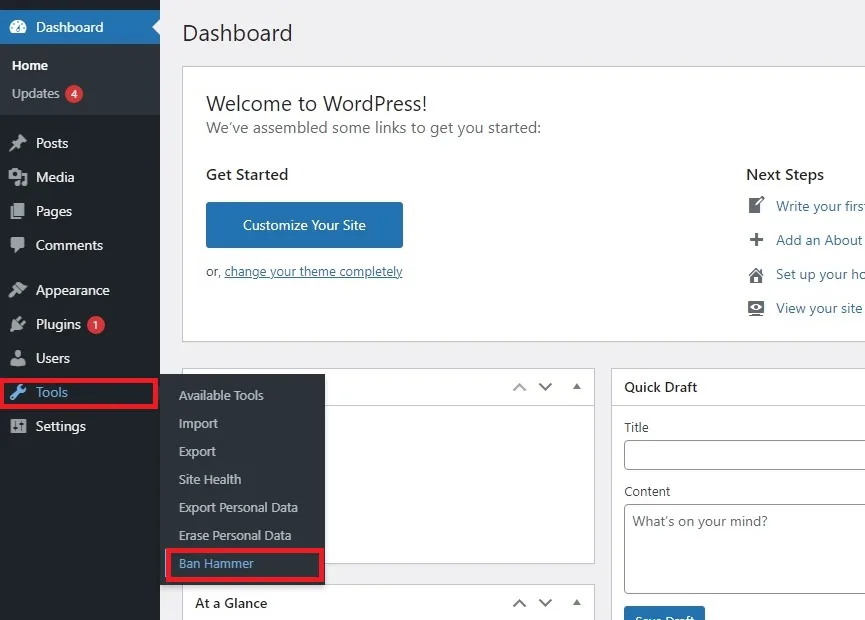Click the screen icon beside View your site

pos(756,308)
